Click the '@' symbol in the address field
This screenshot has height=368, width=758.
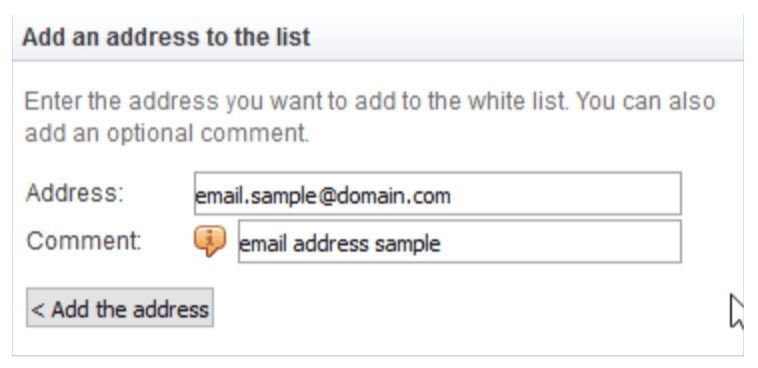(x=327, y=196)
